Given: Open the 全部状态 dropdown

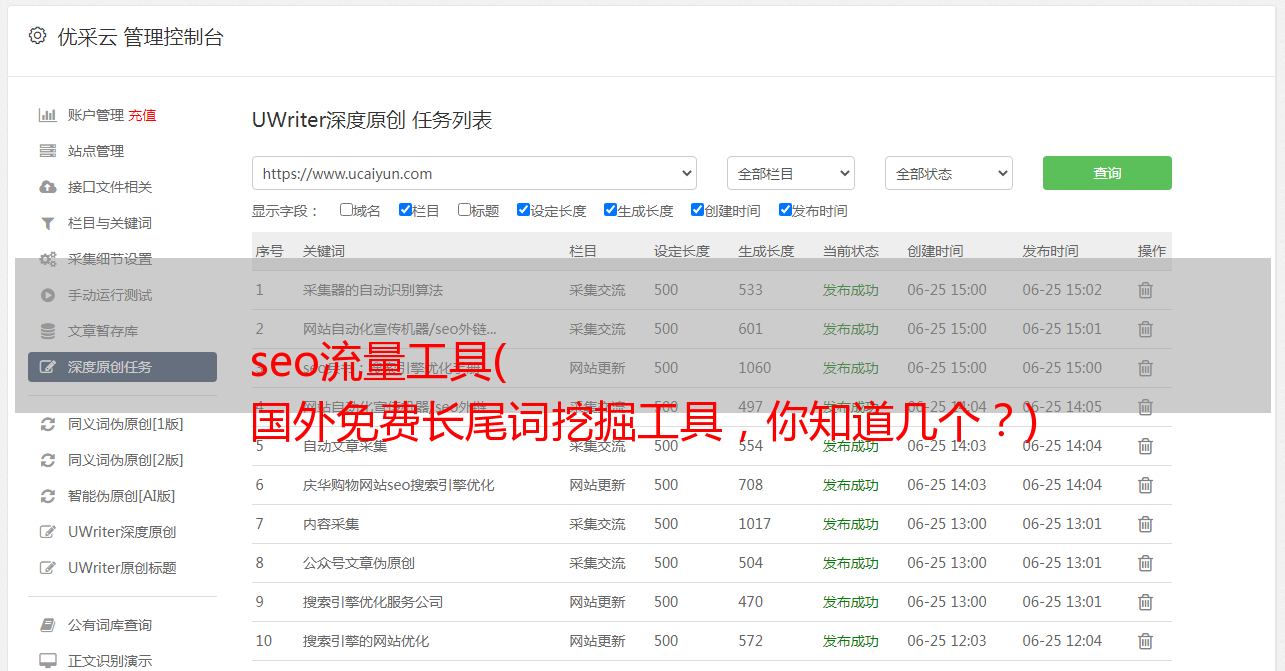Looking at the screenshot, I should (949, 173).
